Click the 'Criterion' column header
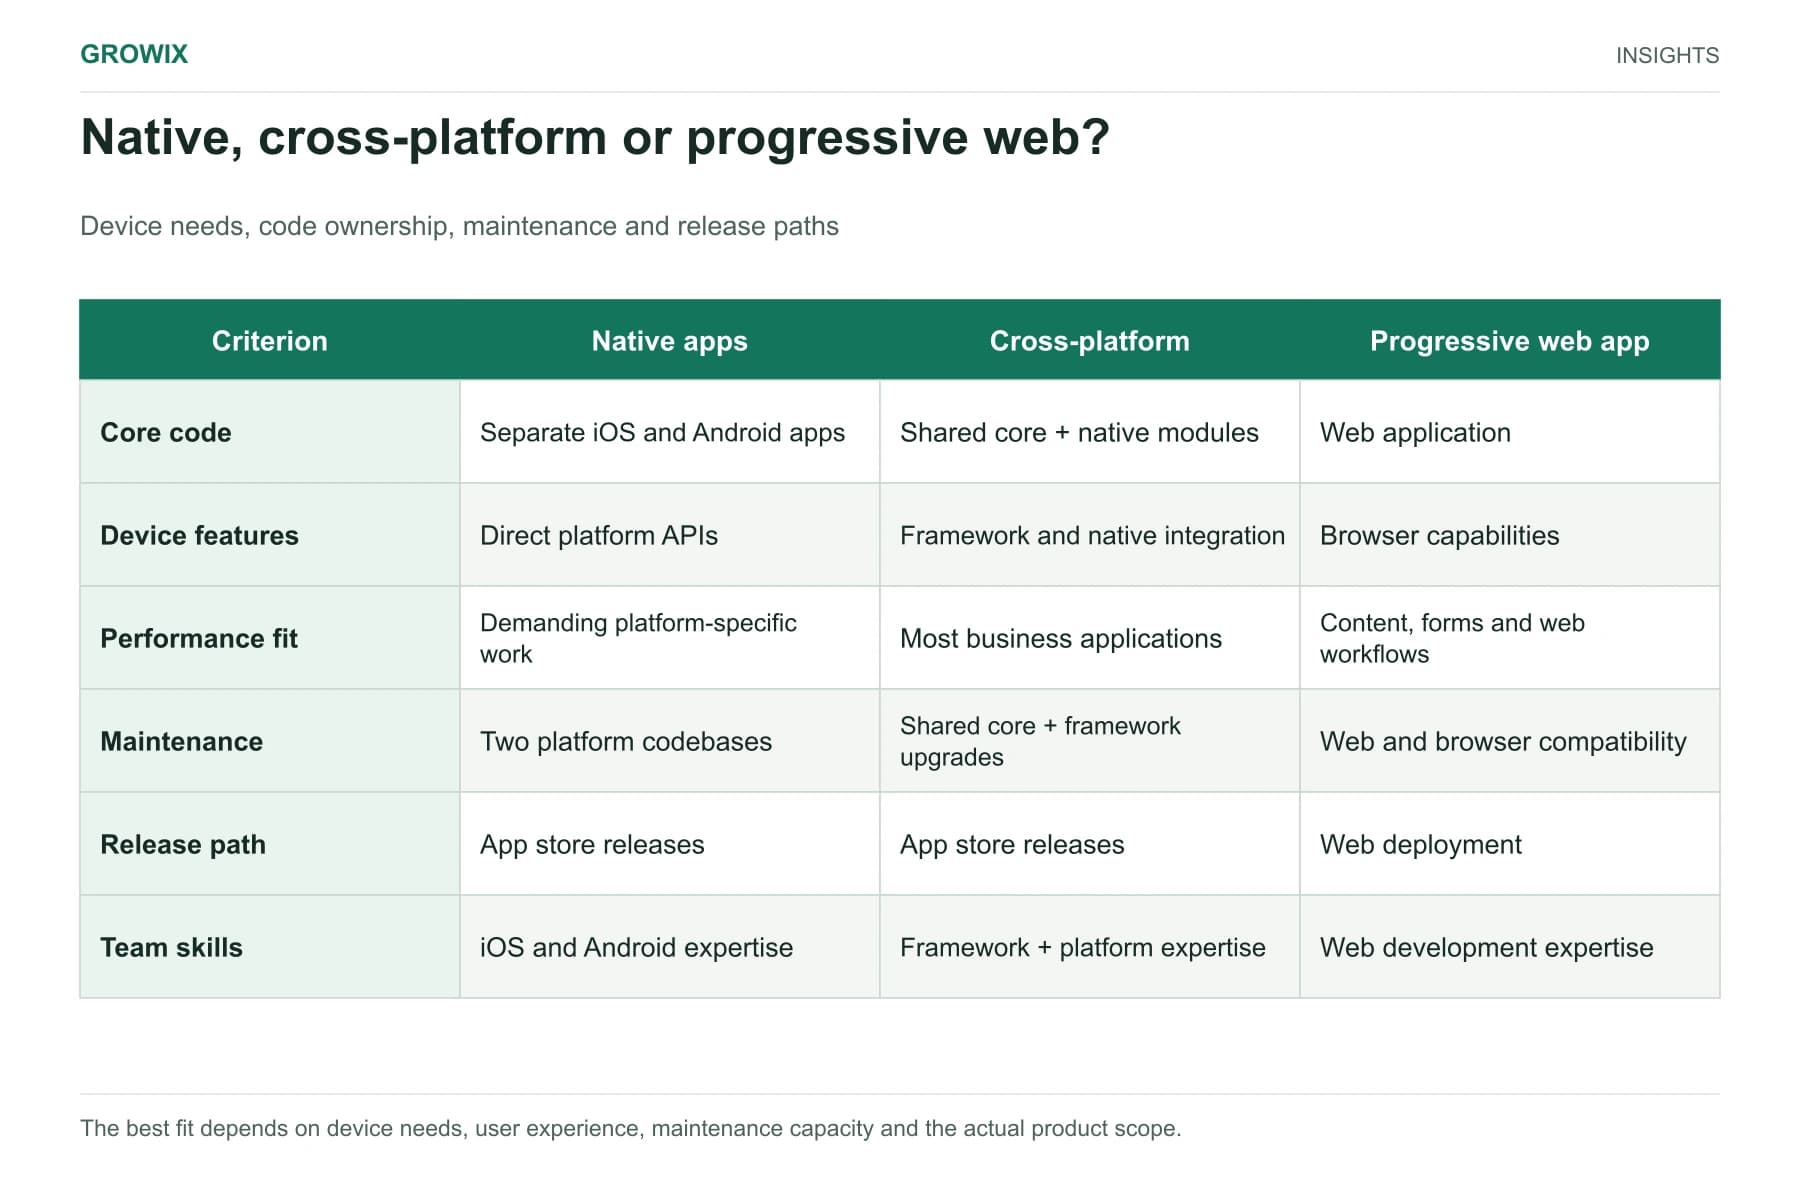1800x1200 pixels. pos(270,341)
